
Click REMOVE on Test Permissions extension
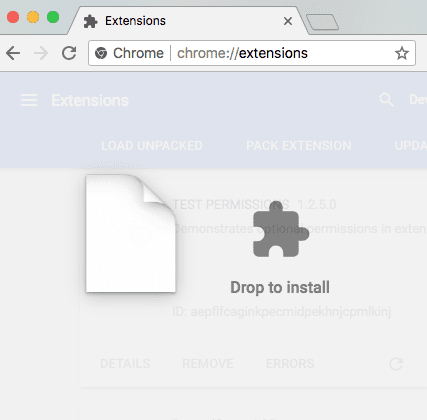click(208, 364)
